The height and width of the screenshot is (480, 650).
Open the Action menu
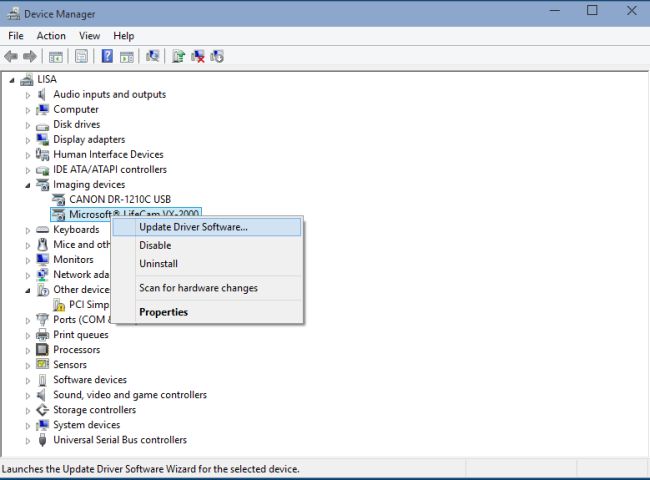[51, 36]
